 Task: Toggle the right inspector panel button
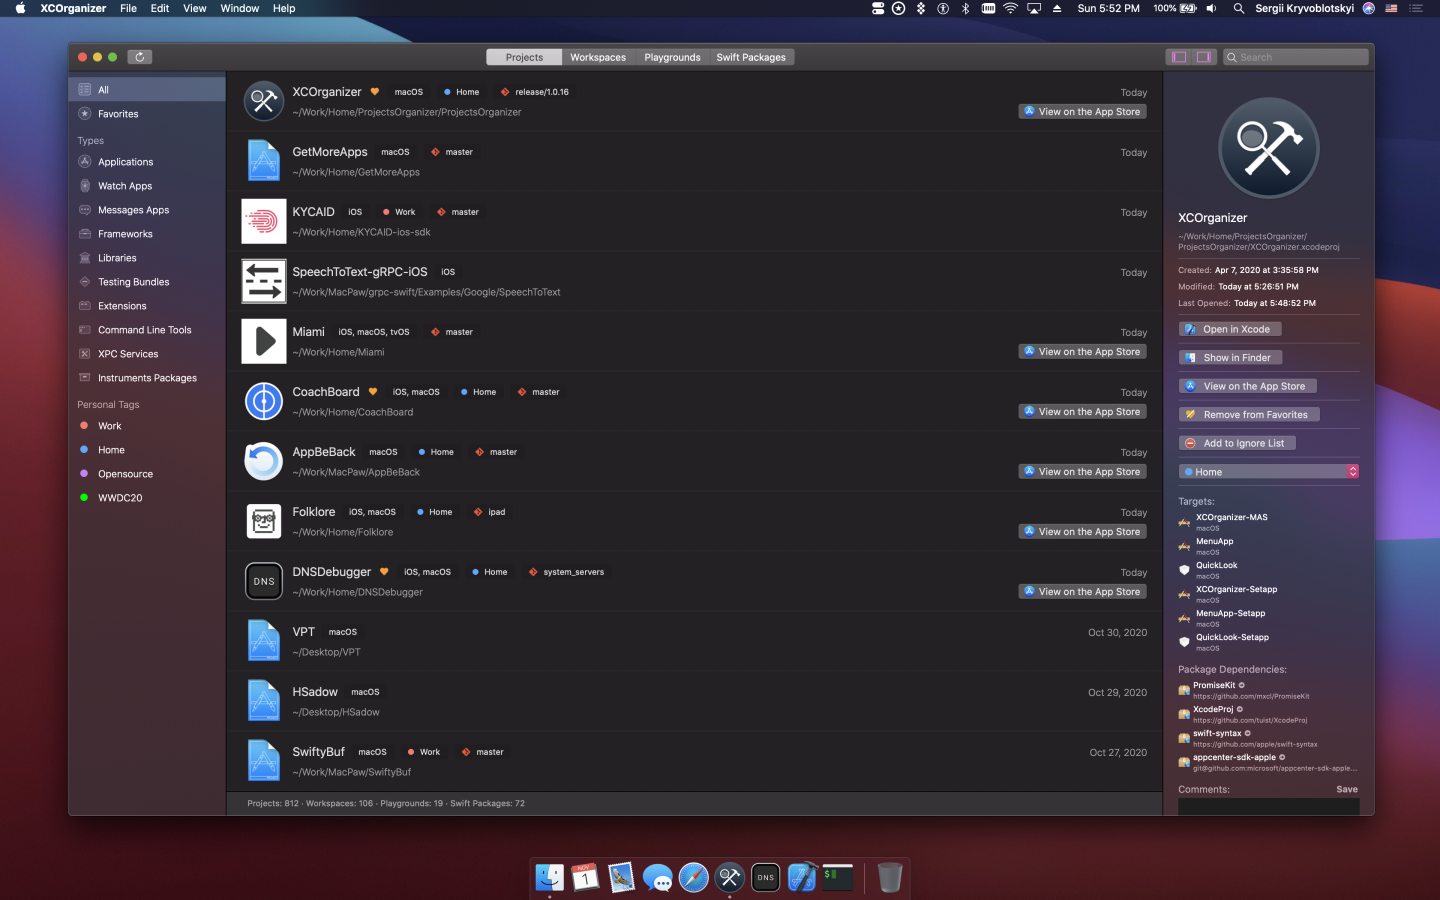pos(1204,57)
